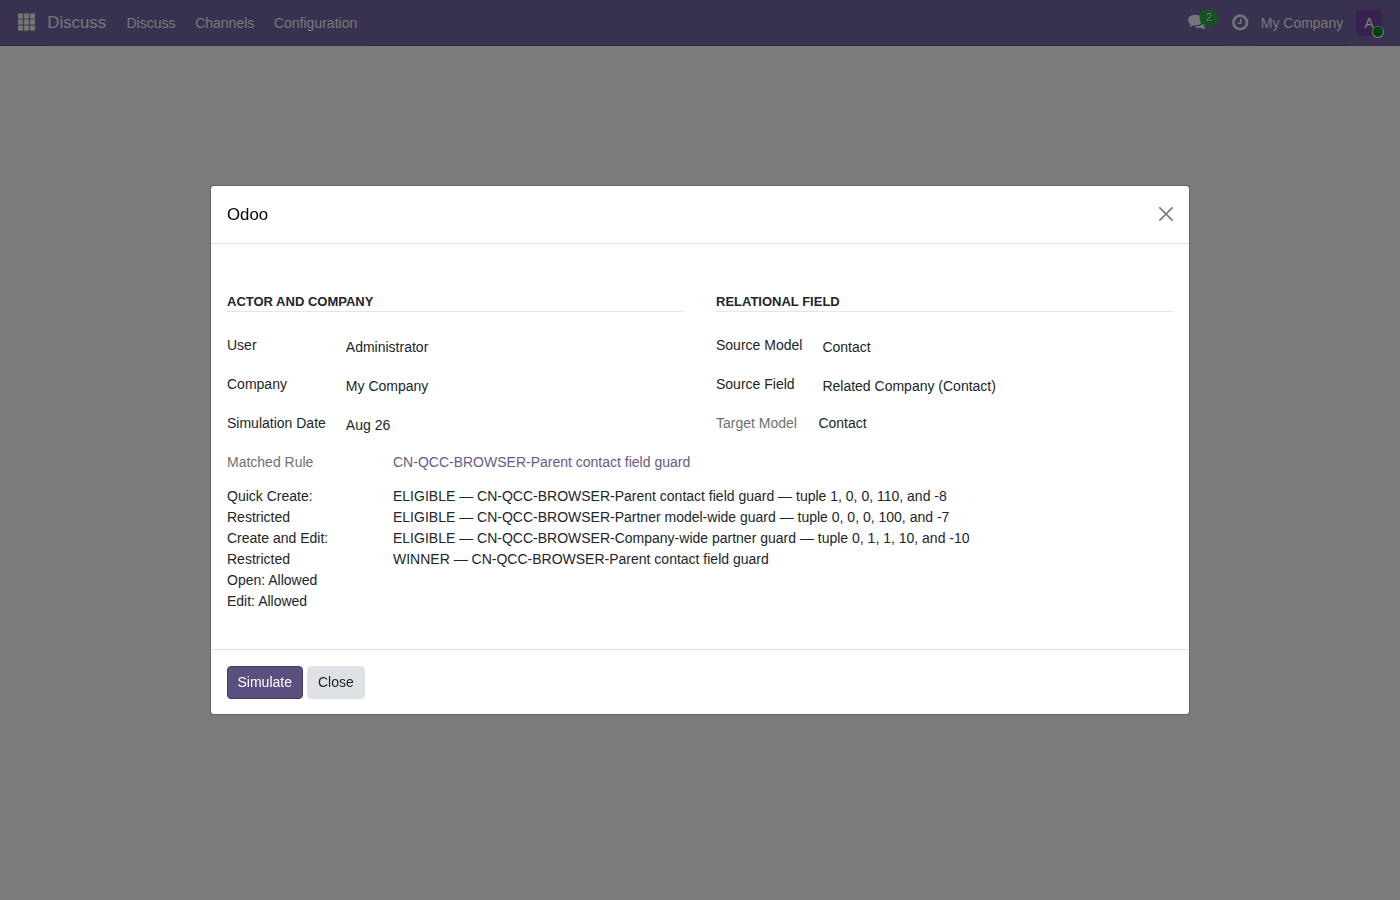Open the user avatar menu

click(x=1369, y=23)
